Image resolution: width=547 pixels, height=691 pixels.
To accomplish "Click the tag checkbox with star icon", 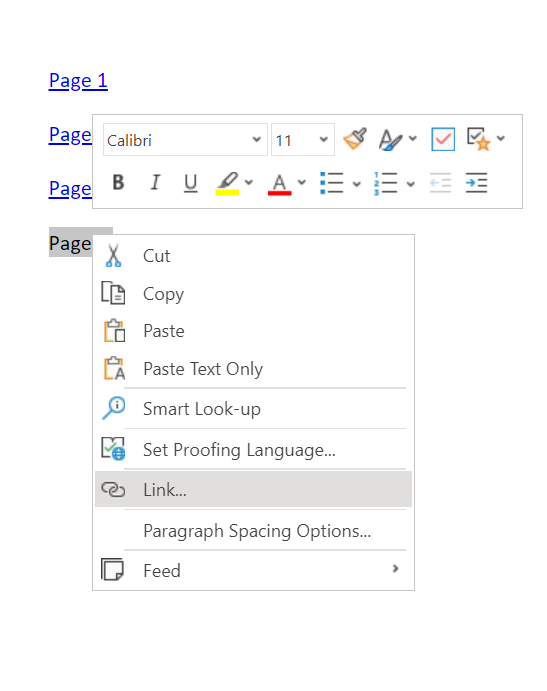I will [x=479, y=139].
